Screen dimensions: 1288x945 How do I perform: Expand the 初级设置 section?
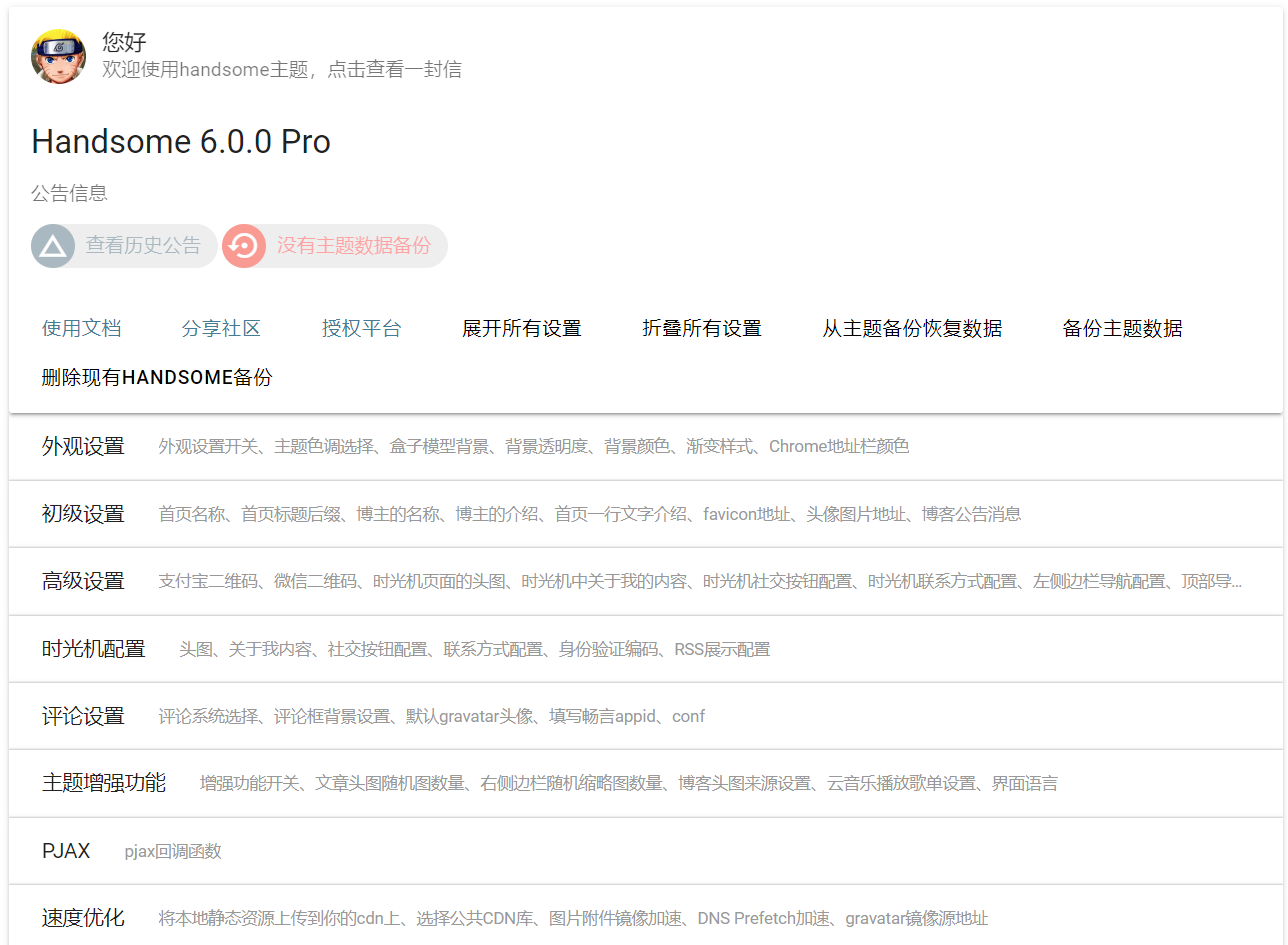coord(645,514)
